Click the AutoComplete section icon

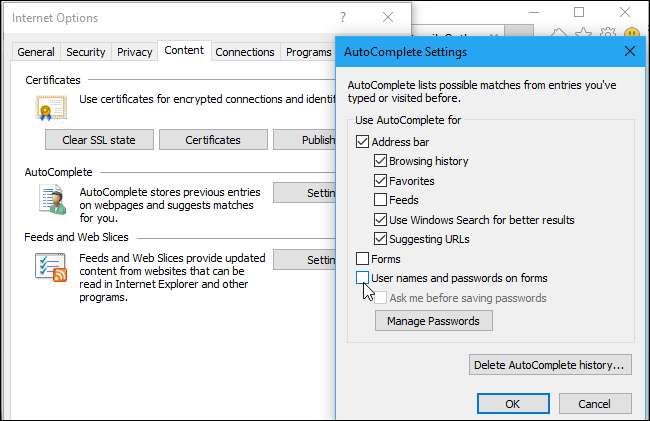(x=50, y=198)
